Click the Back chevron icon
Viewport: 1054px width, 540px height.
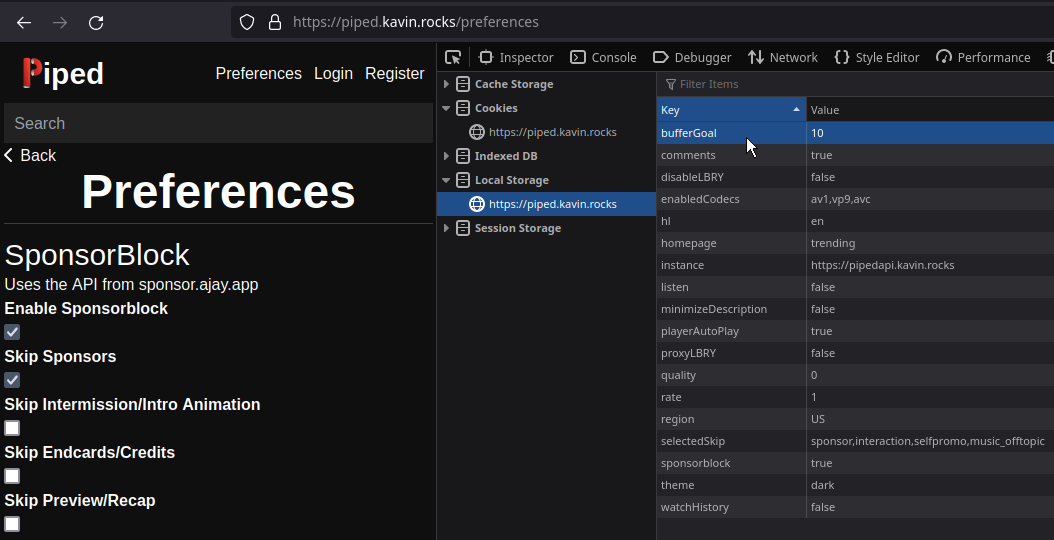point(9,155)
